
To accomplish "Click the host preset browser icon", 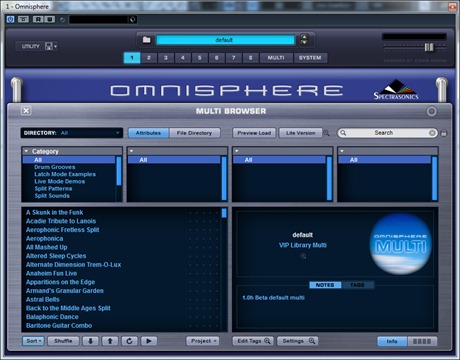I will (132, 19).
